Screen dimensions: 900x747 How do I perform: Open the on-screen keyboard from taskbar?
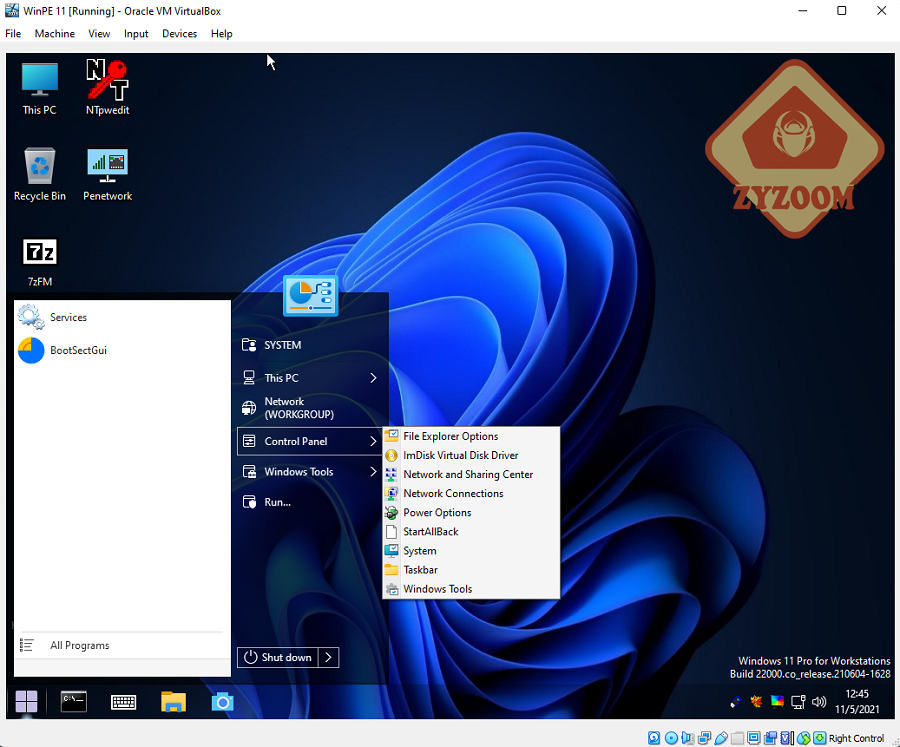[123, 702]
